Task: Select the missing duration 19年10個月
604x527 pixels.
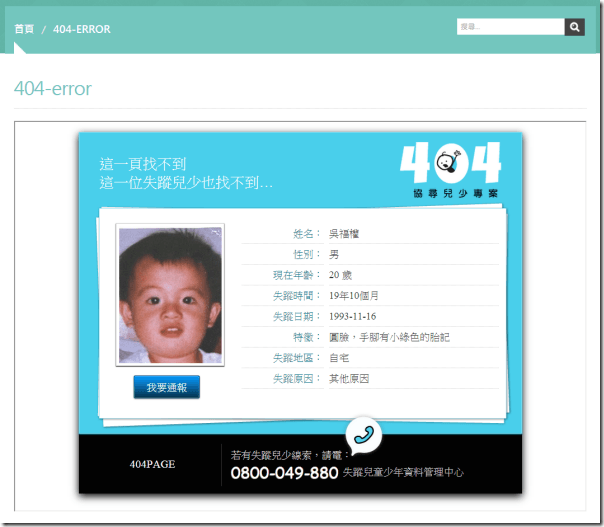Action: pyautogui.click(x=354, y=296)
